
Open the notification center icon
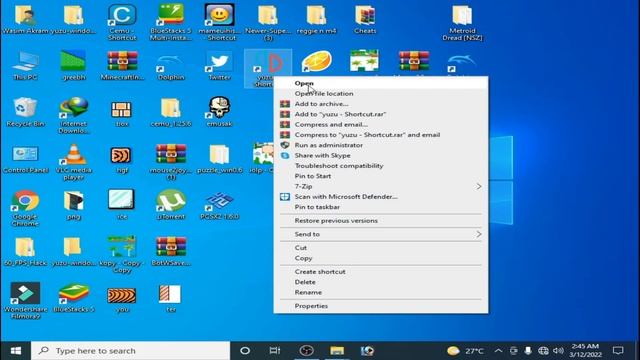(x=618, y=351)
